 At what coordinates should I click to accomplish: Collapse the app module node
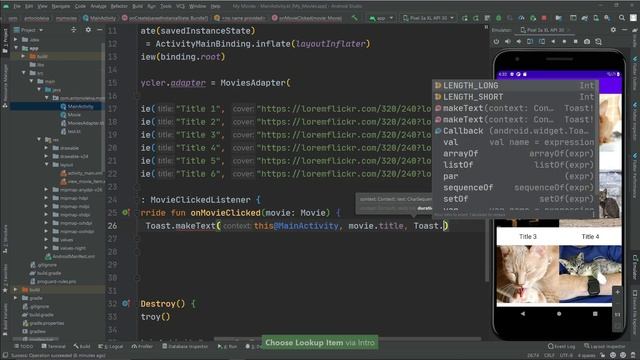(16, 48)
